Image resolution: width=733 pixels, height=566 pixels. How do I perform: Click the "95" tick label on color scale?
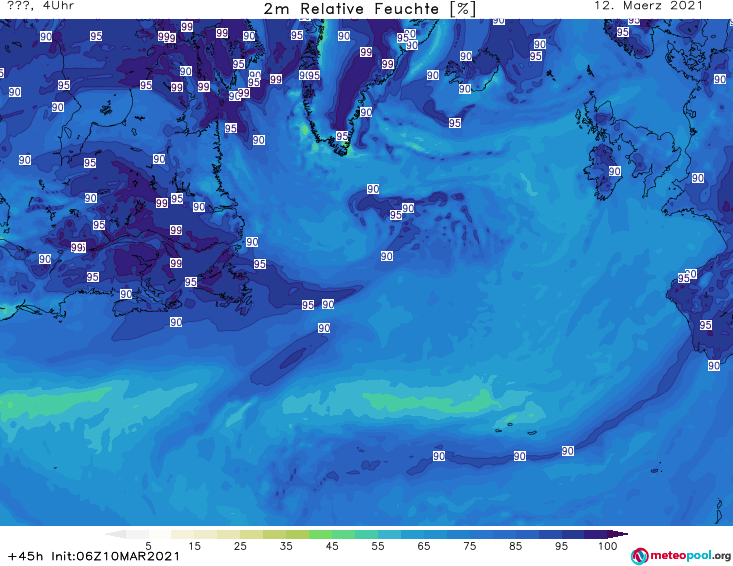tap(561, 546)
